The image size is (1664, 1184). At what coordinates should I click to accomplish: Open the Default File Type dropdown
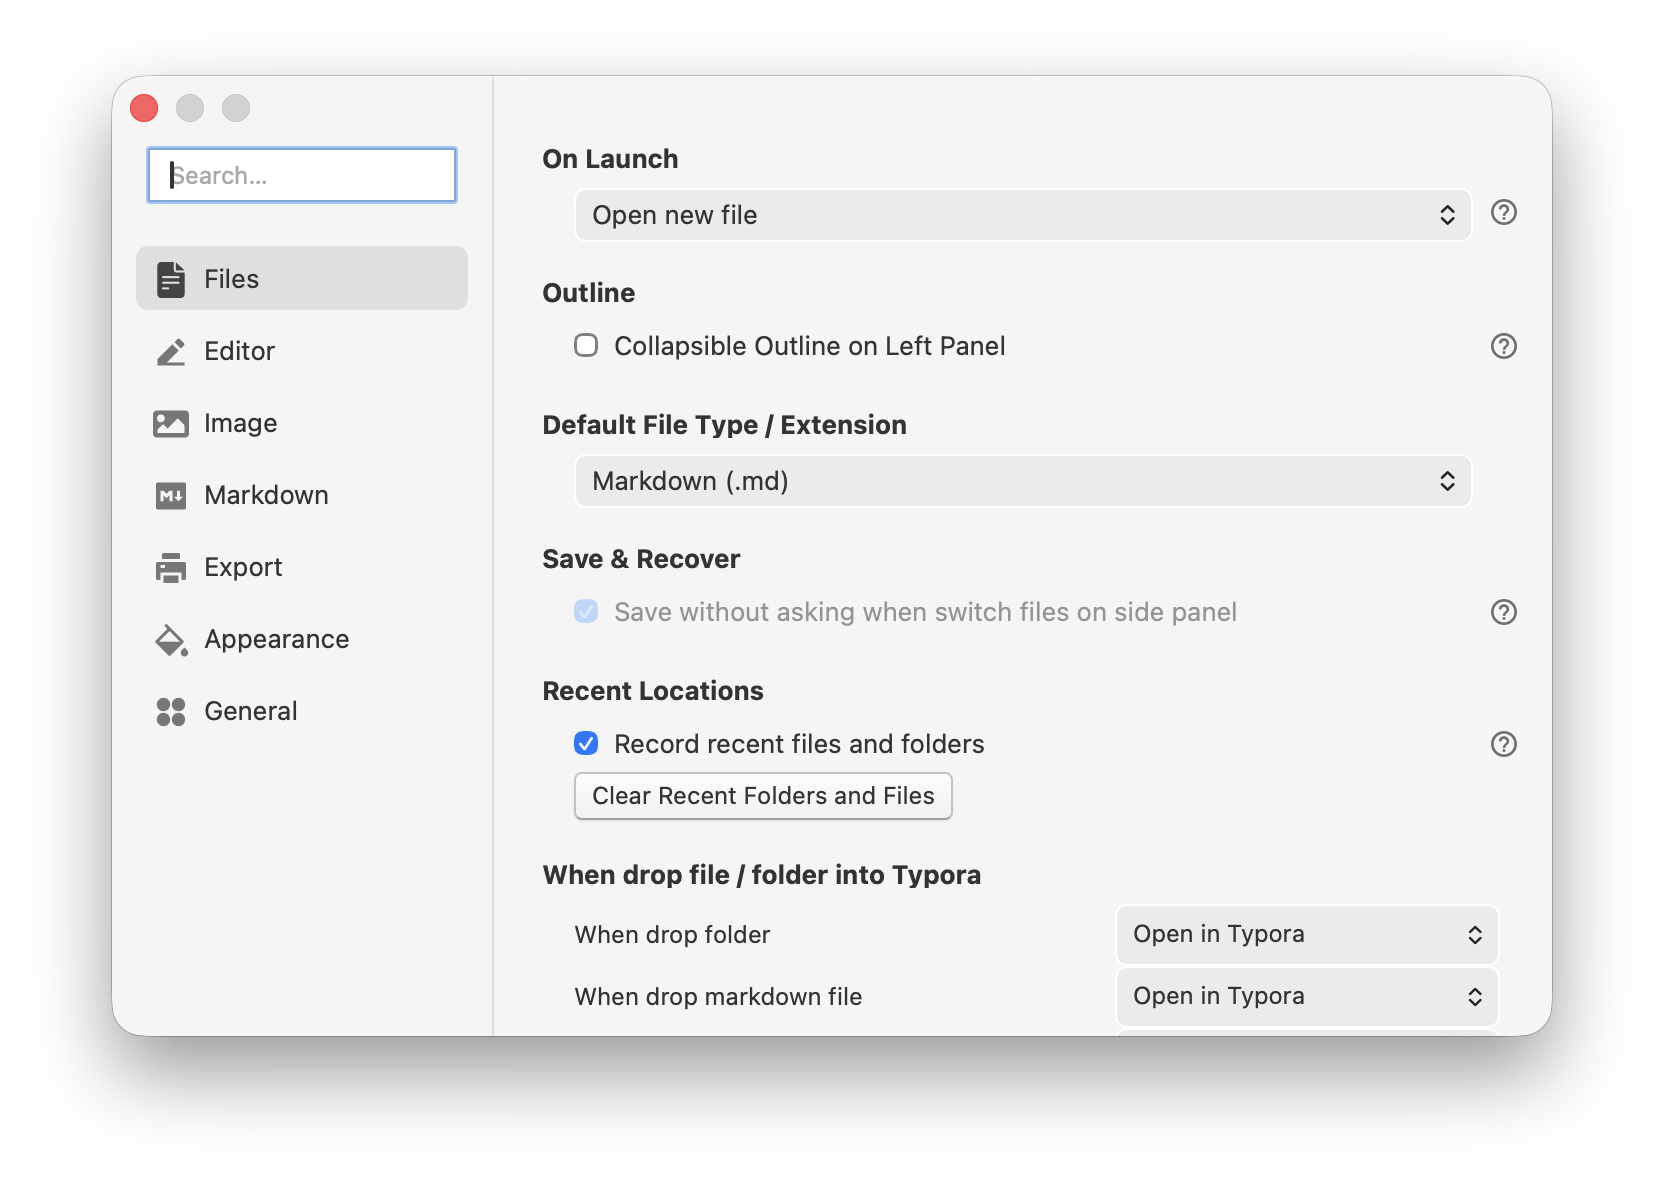[x=1022, y=481]
